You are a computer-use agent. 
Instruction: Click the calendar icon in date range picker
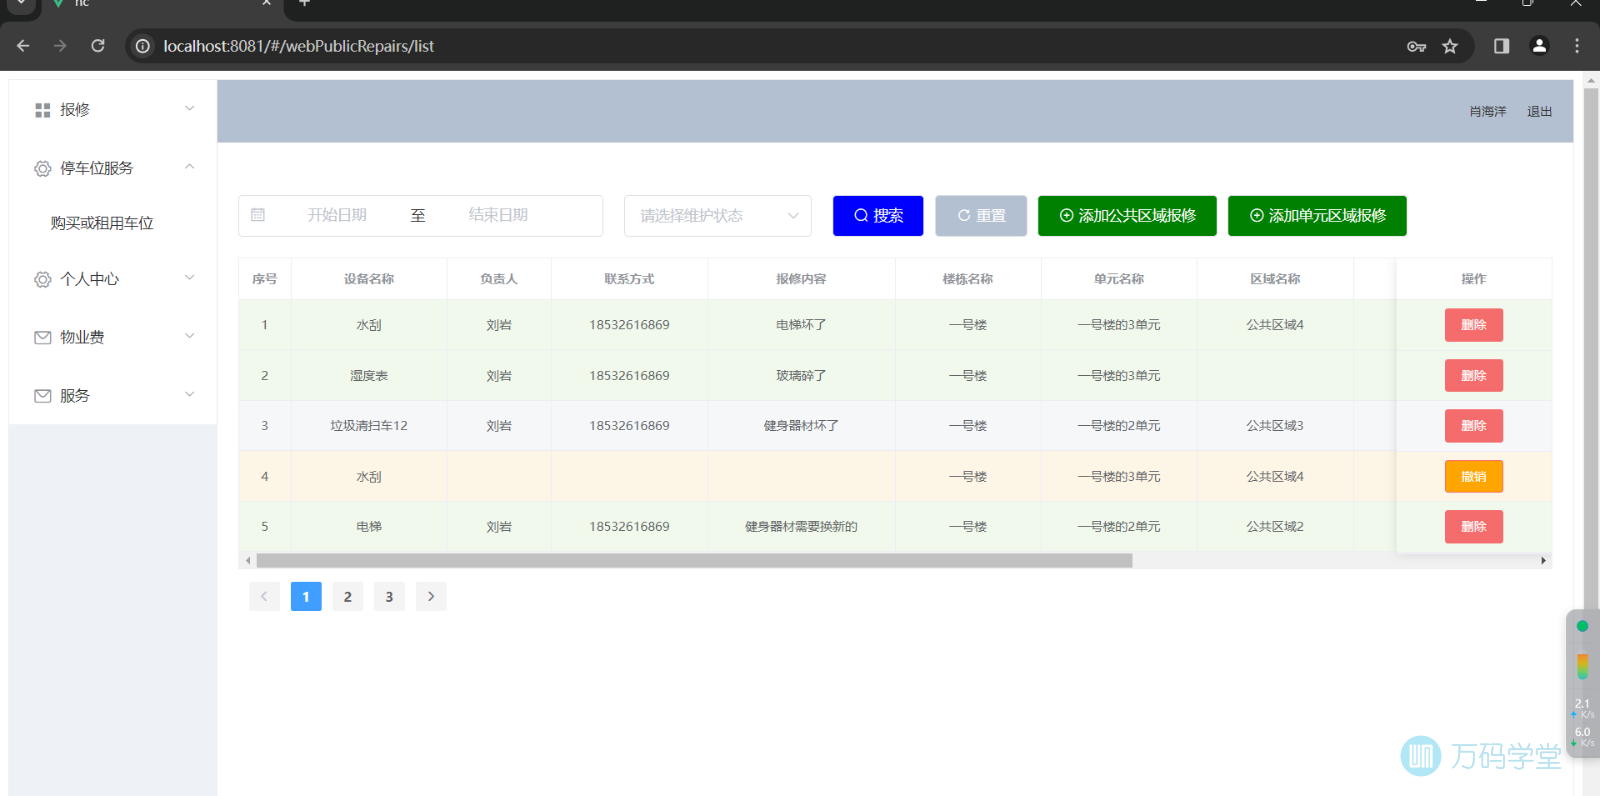(258, 215)
